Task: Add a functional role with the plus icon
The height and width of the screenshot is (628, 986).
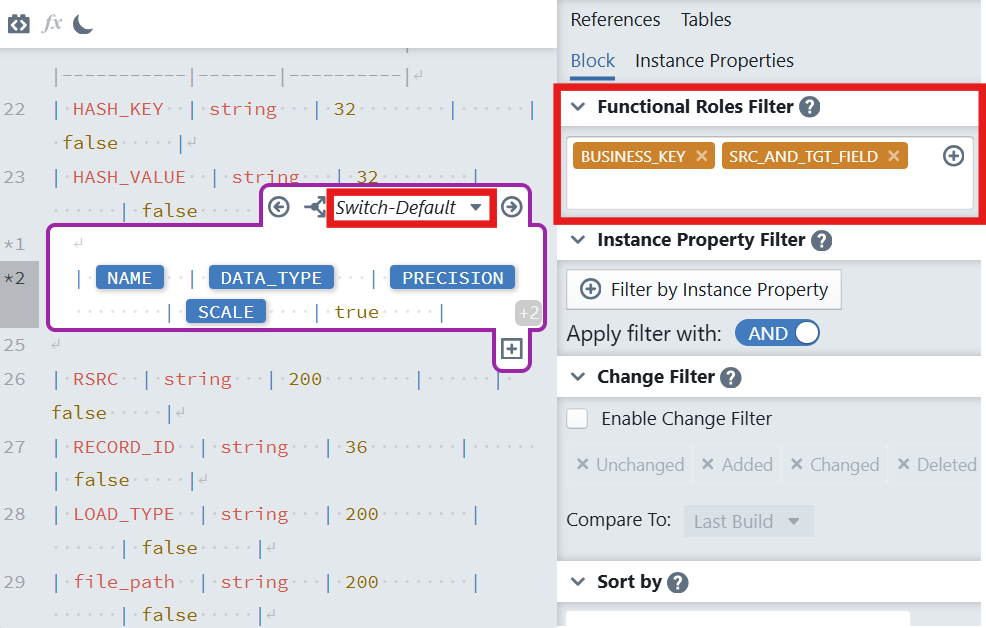Action: point(953,156)
